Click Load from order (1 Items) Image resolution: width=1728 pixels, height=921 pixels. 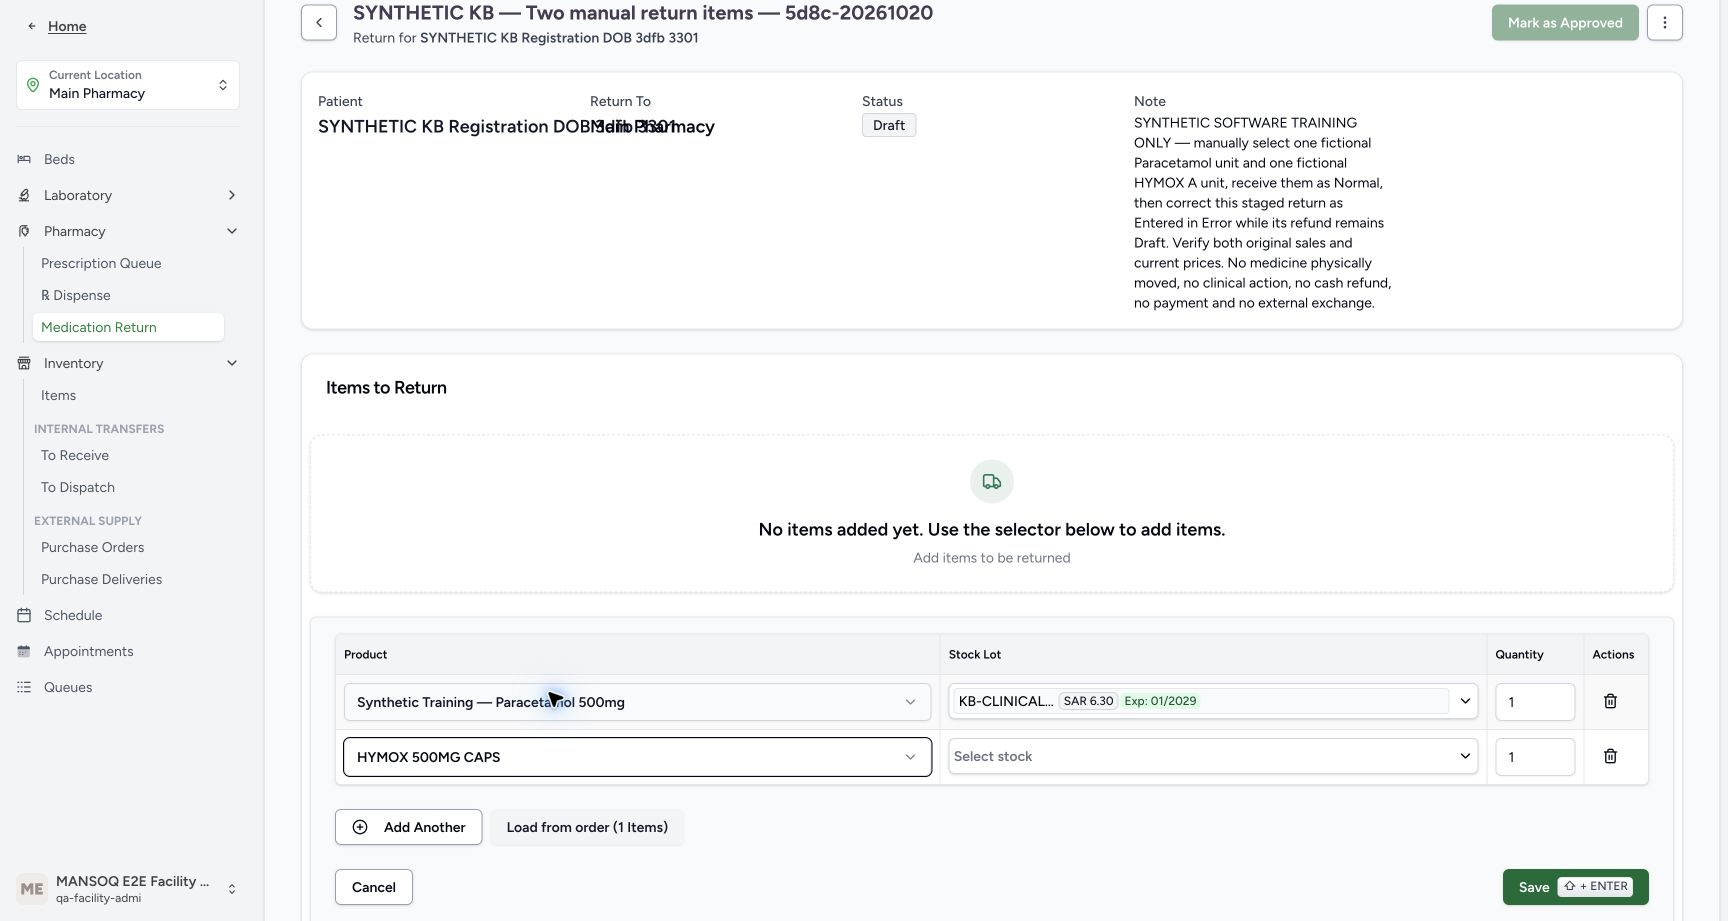pos(587,827)
